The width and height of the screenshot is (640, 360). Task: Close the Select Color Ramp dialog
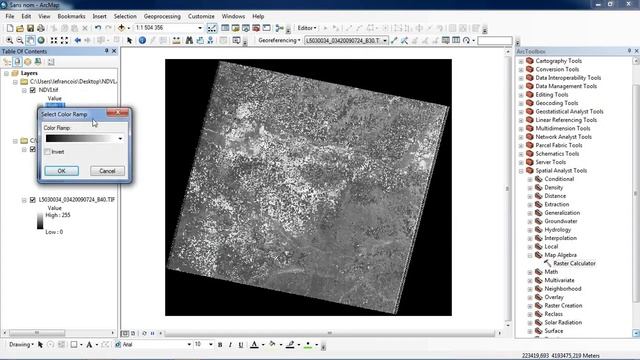(118, 113)
